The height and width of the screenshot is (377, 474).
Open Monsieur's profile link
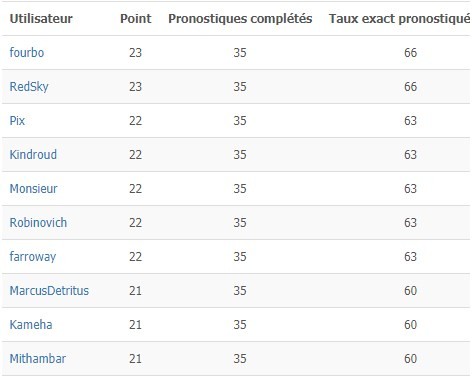pos(33,189)
